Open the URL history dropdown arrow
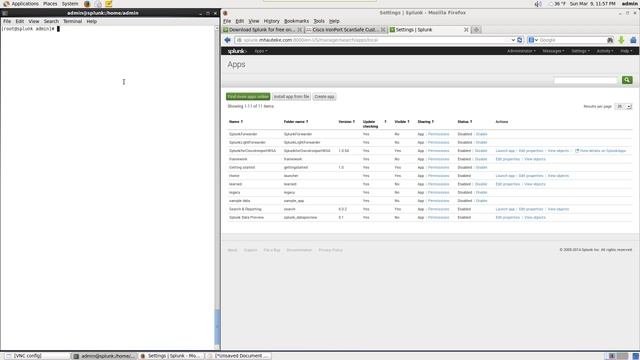640x360 pixels. pyautogui.click(x=513, y=40)
